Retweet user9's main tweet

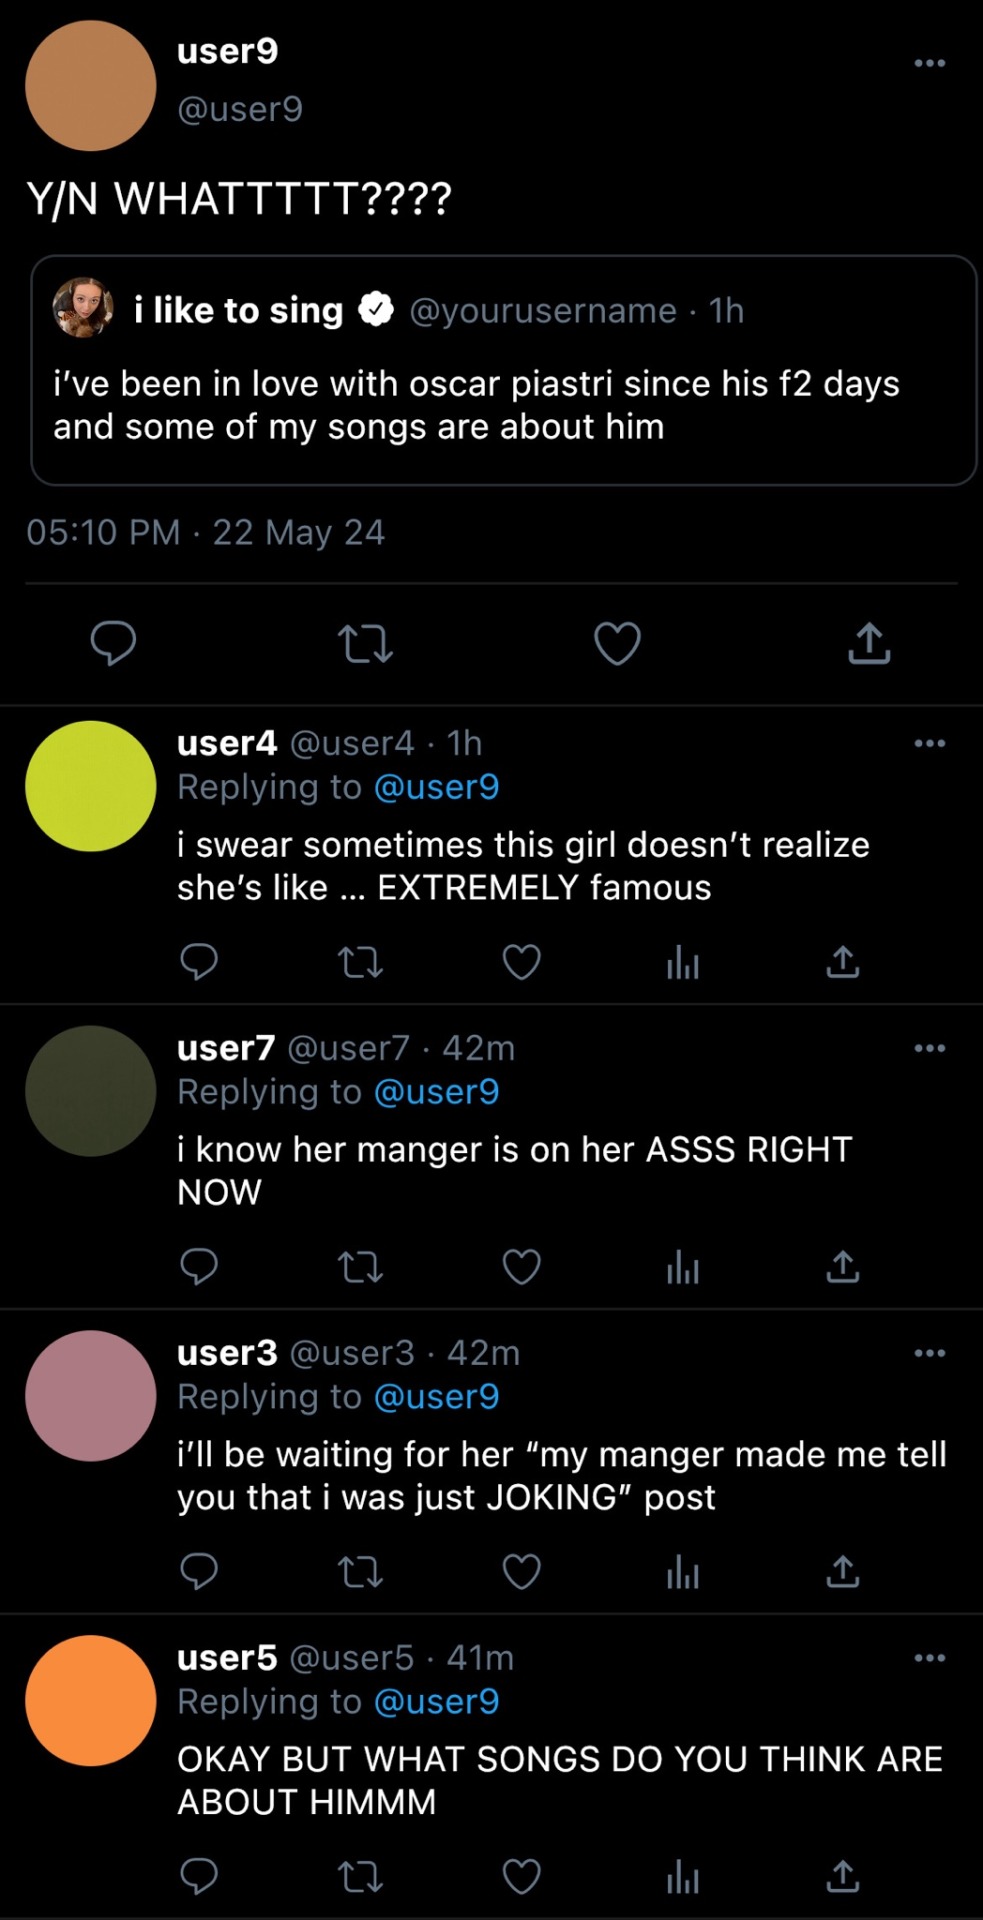365,643
